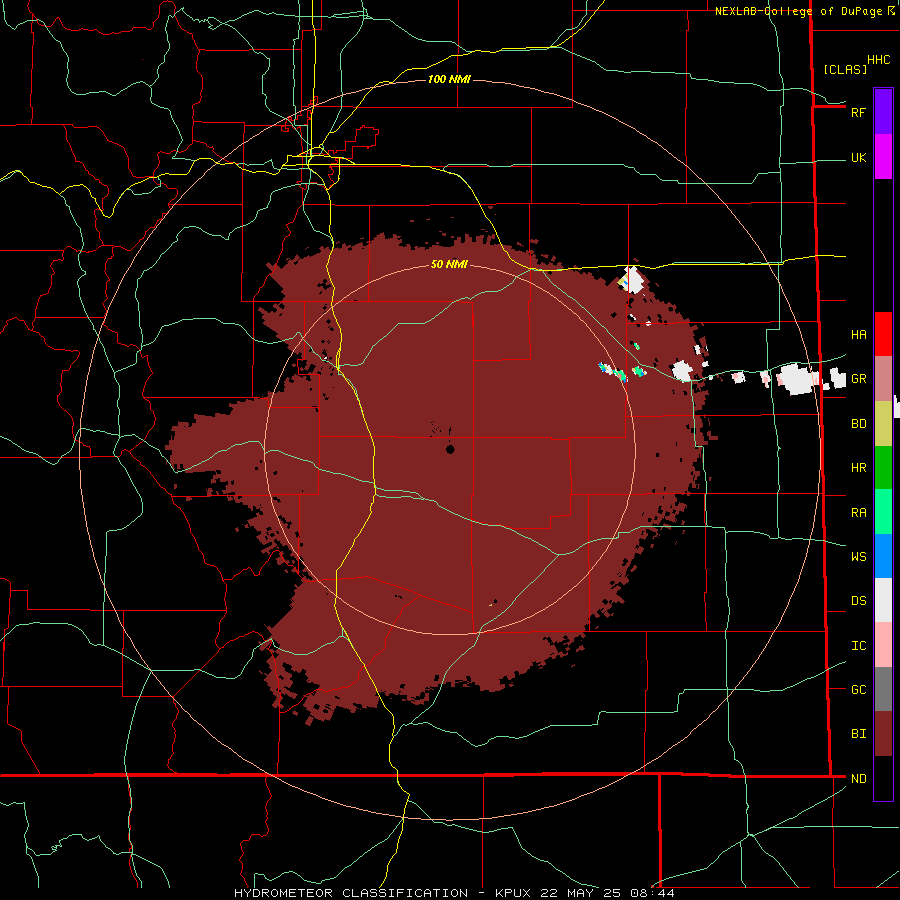Click the RA light-green legend swatch
The height and width of the screenshot is (900, 900).
883,512
